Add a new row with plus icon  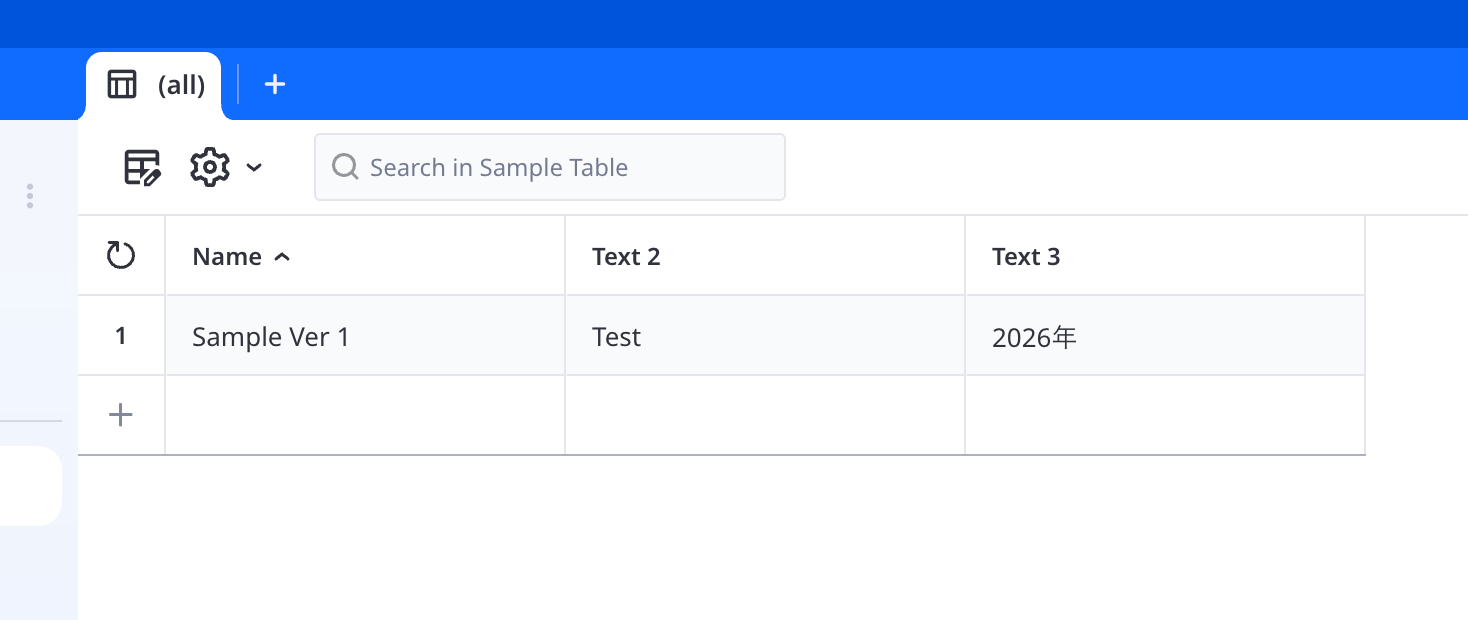tap(121, 415)
